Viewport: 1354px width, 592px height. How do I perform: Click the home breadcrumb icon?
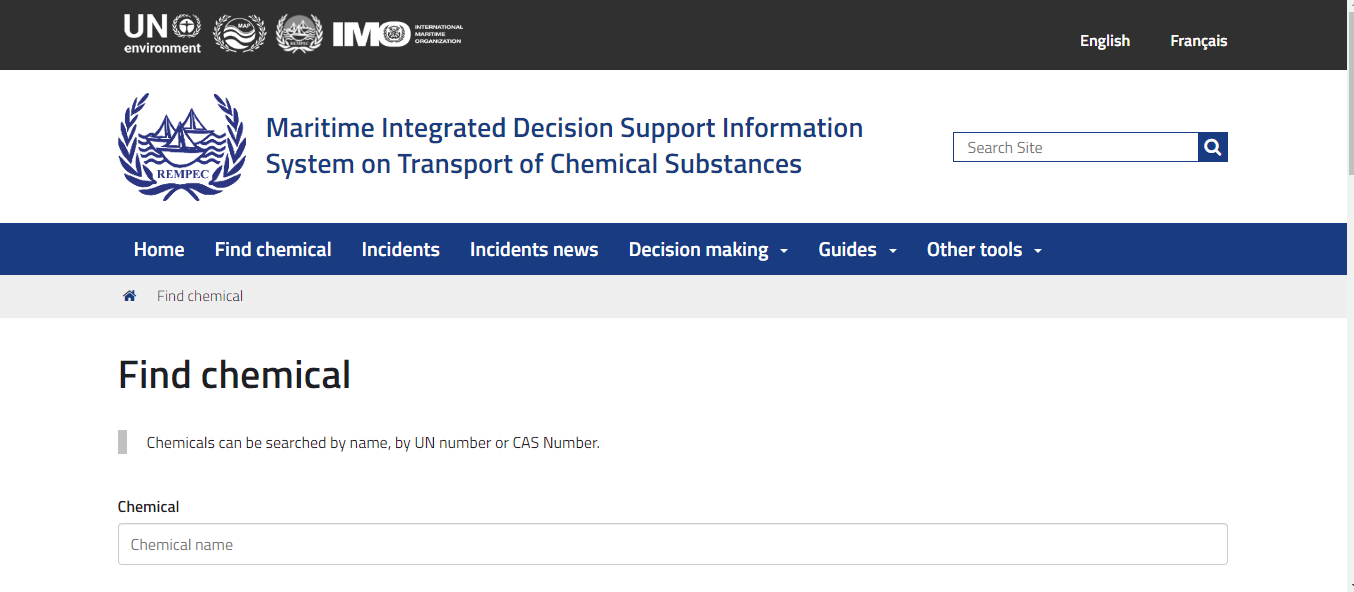(129, 296)
